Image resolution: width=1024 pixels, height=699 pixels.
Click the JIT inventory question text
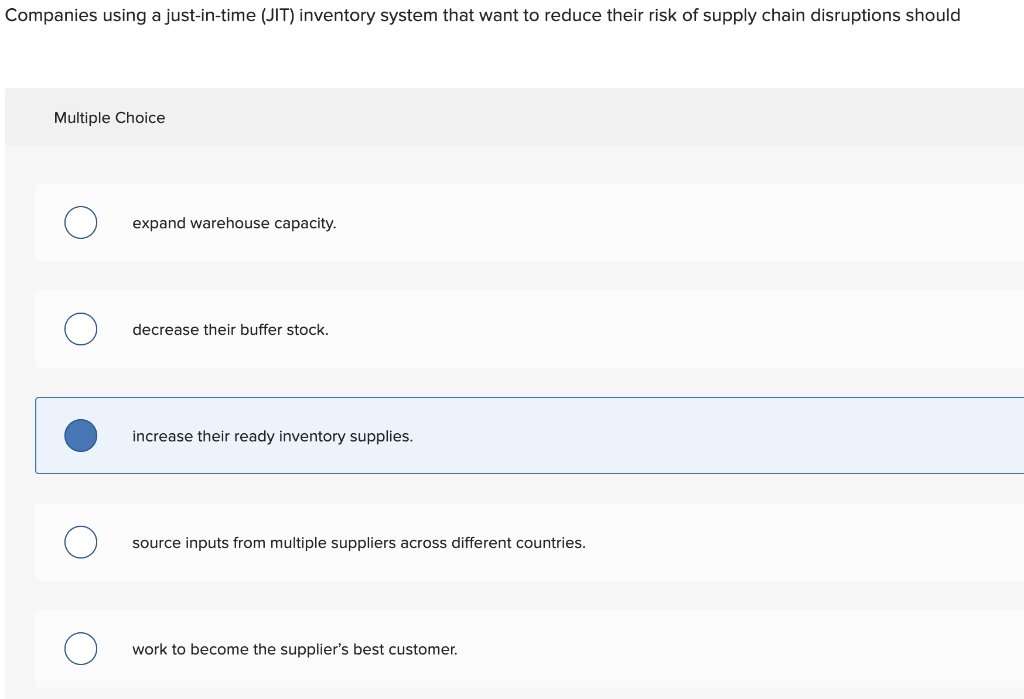coord(482,16)
